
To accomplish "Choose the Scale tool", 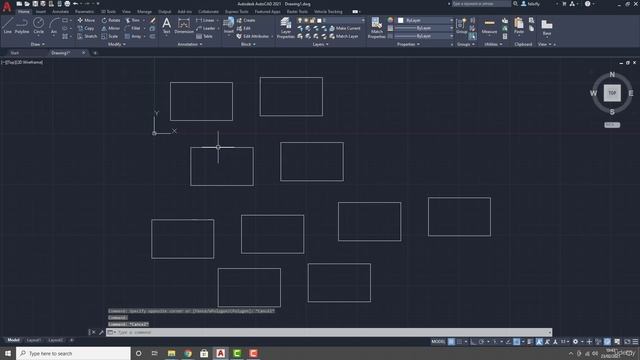I will click(110, 36).
